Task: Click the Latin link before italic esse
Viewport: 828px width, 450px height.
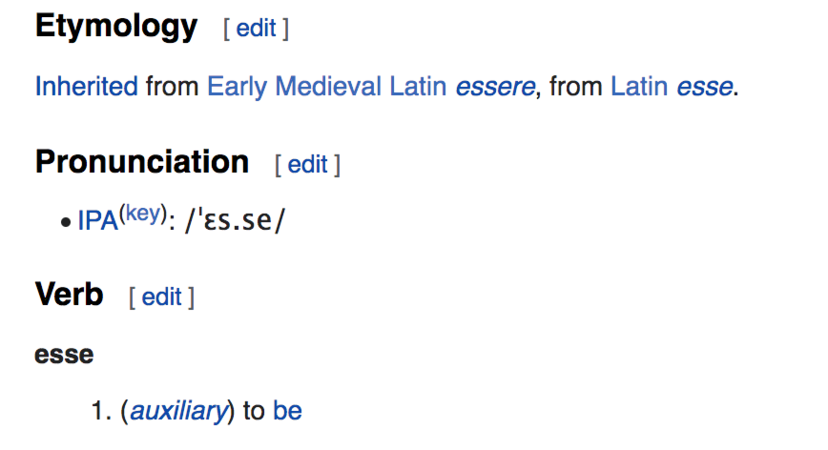Action: point(640,87)
